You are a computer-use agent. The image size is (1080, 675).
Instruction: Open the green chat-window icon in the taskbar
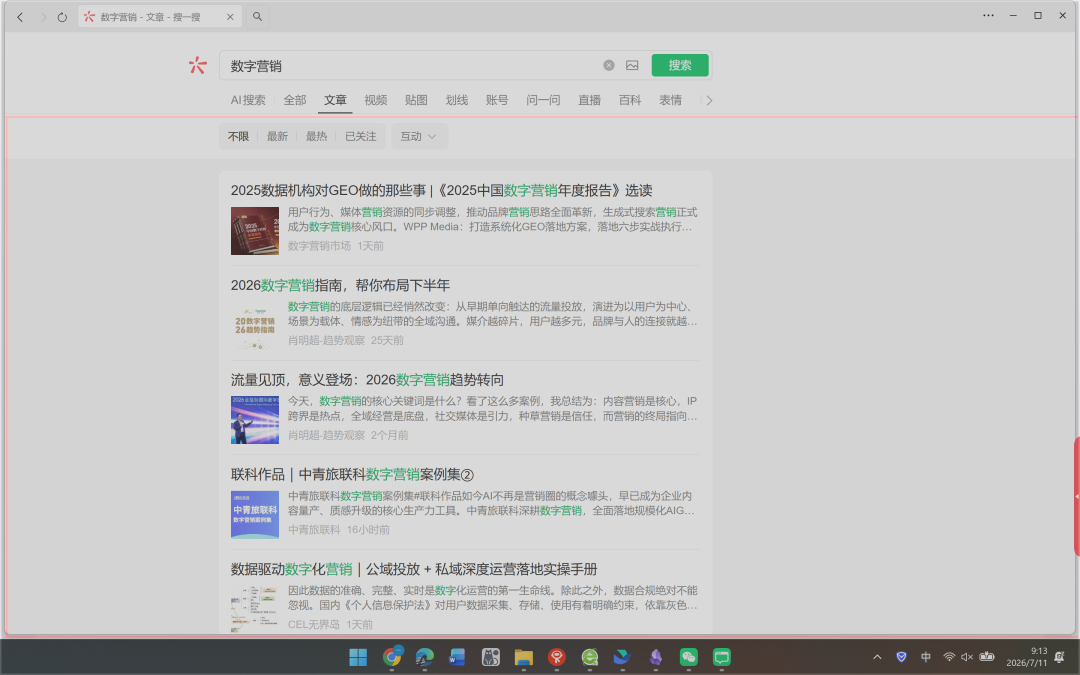(722, 657)
